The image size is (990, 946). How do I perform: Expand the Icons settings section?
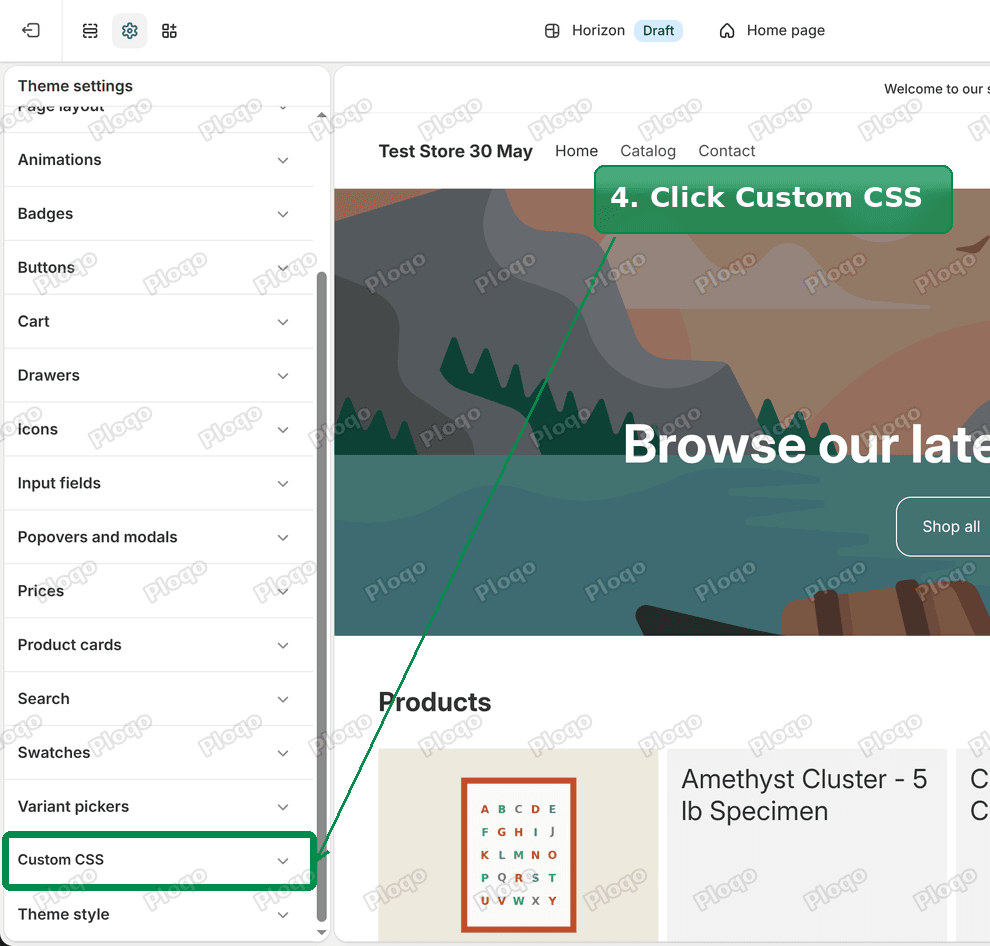click(x=158, y=429)
